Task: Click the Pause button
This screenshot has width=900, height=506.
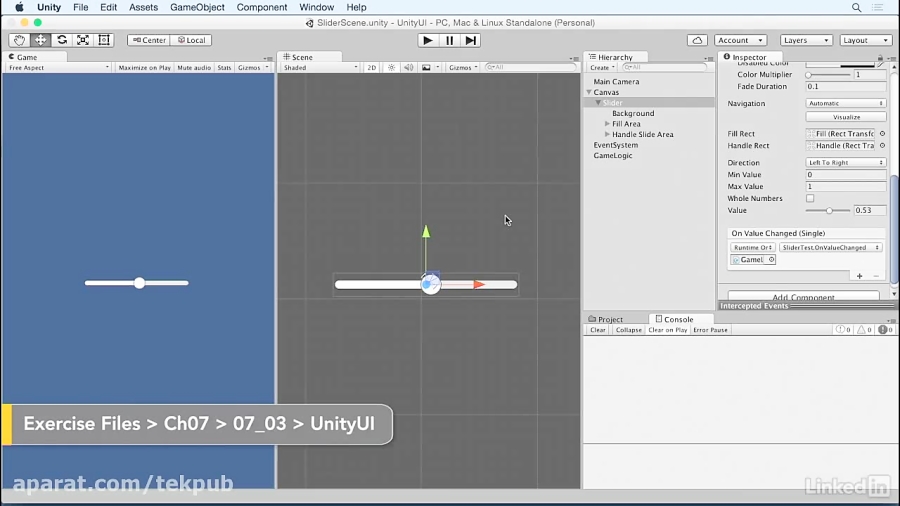Action: pos(449,40)
